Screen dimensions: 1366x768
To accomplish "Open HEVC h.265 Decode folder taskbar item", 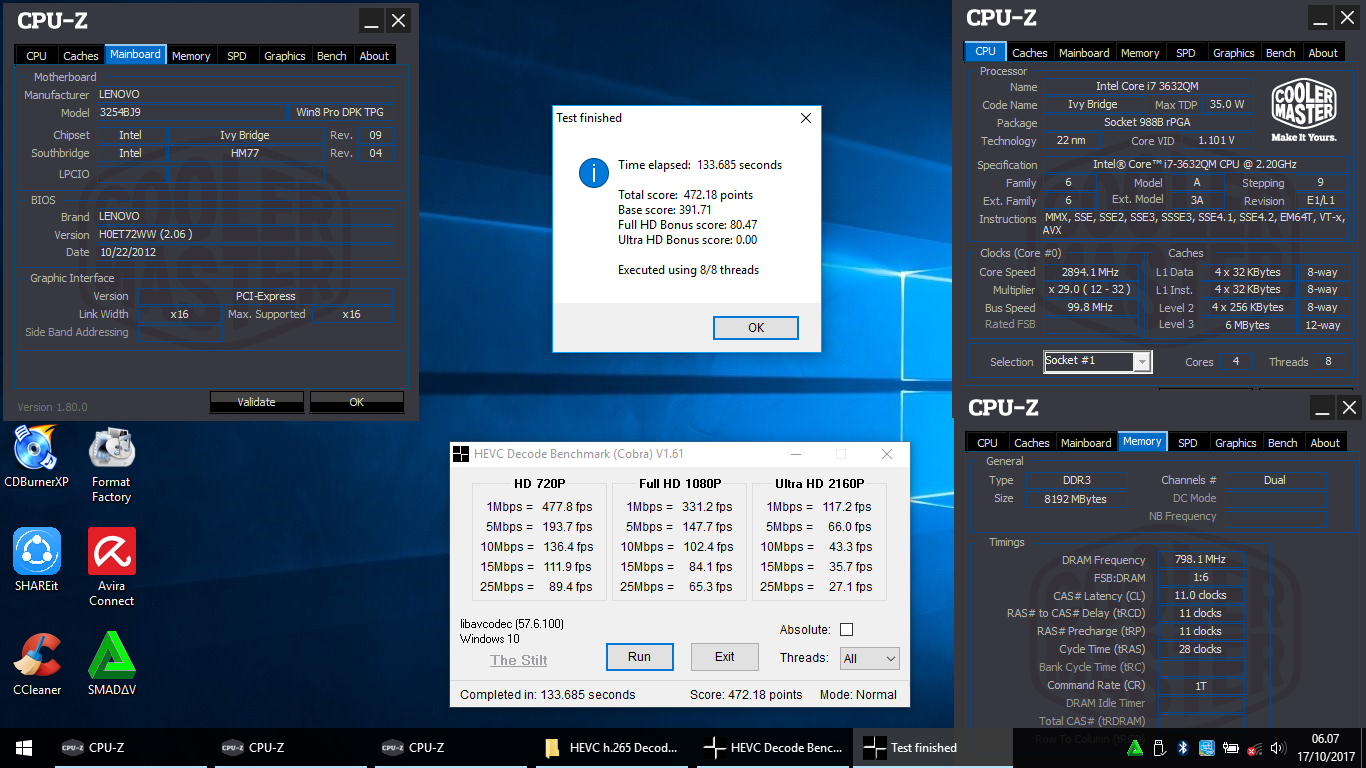I will (612, 747).
